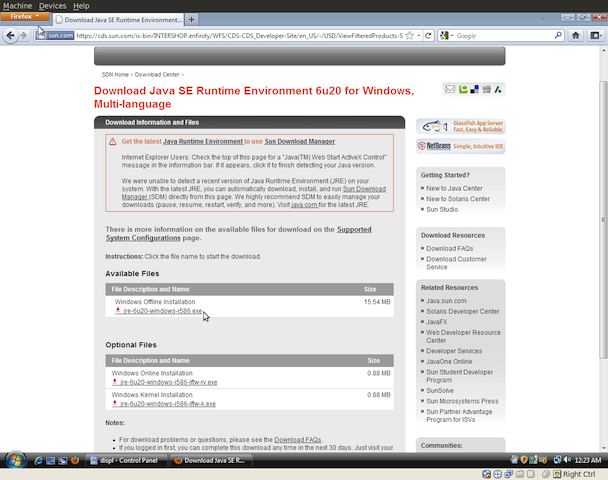Open the Java Runtime Environment link
The image size is (608, 480).
click(x=203, y=142)
